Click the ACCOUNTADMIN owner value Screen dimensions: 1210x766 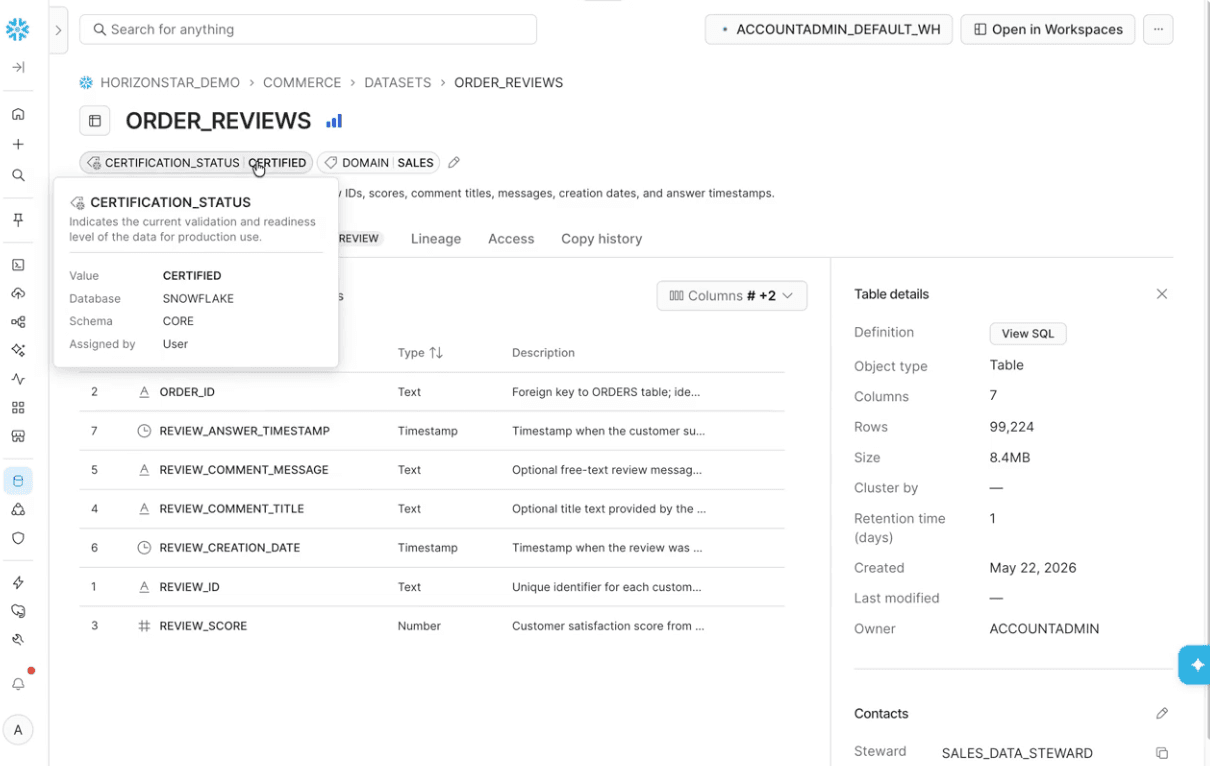[x=1044, y=629]
